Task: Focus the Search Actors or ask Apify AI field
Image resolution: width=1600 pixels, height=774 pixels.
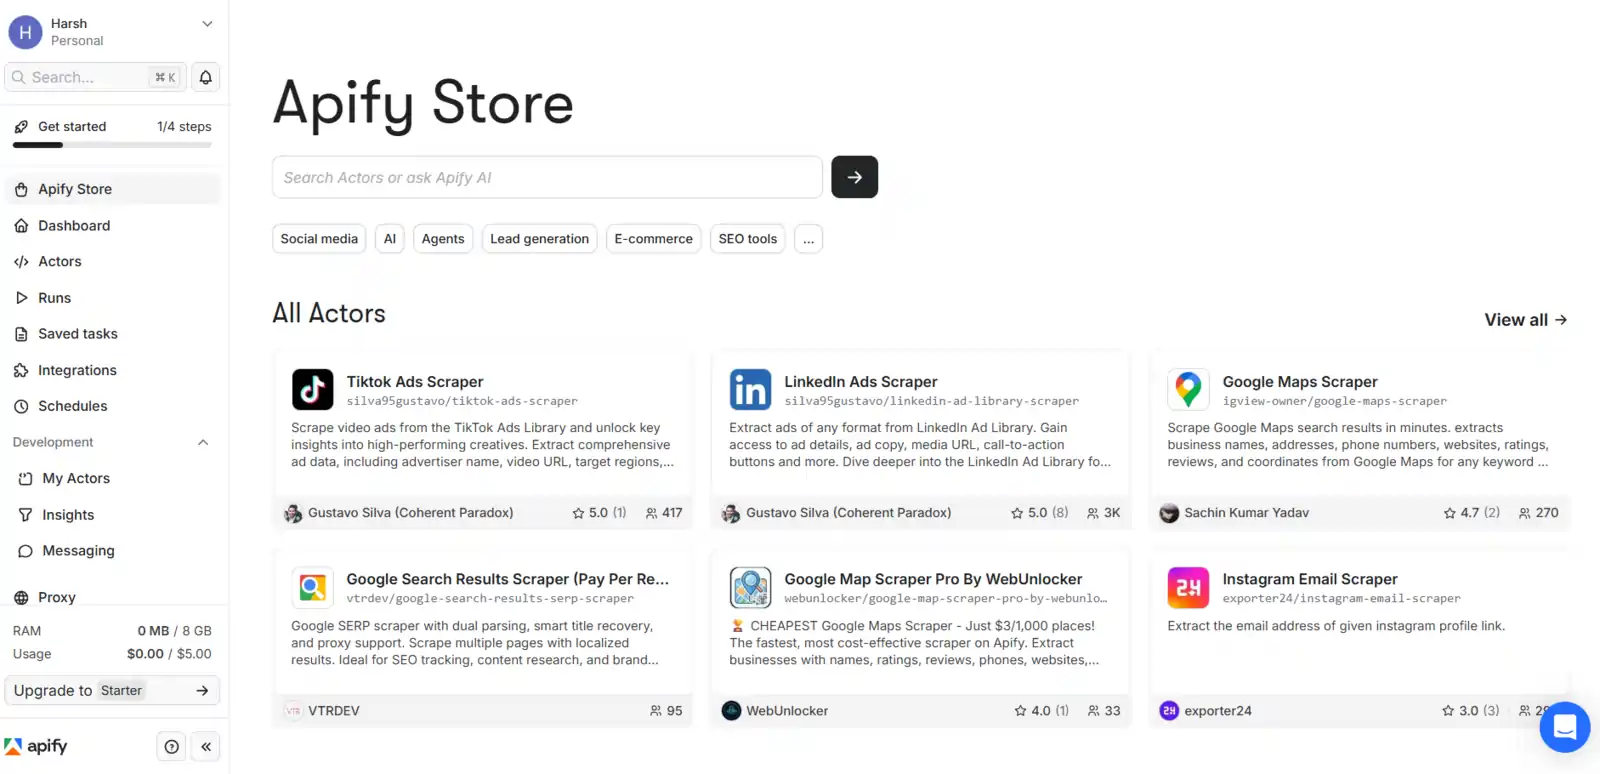Action: (547, 177)
